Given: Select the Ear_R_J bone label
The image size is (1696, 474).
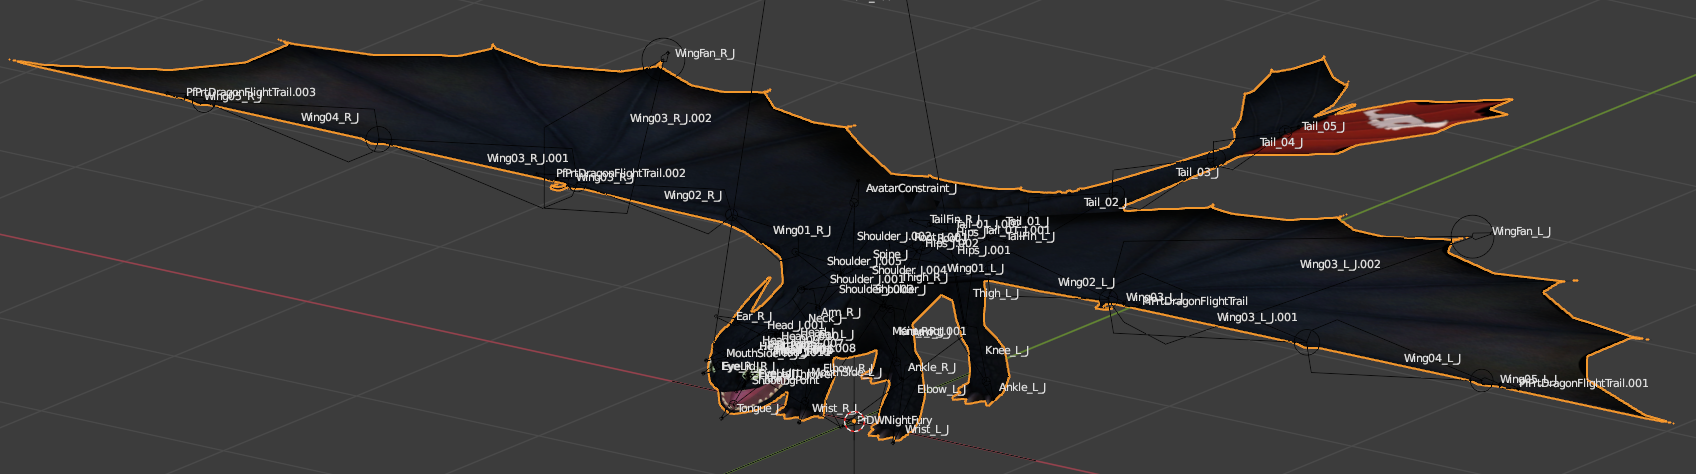Looking at the screenshot, I should (x=754, y=317).
